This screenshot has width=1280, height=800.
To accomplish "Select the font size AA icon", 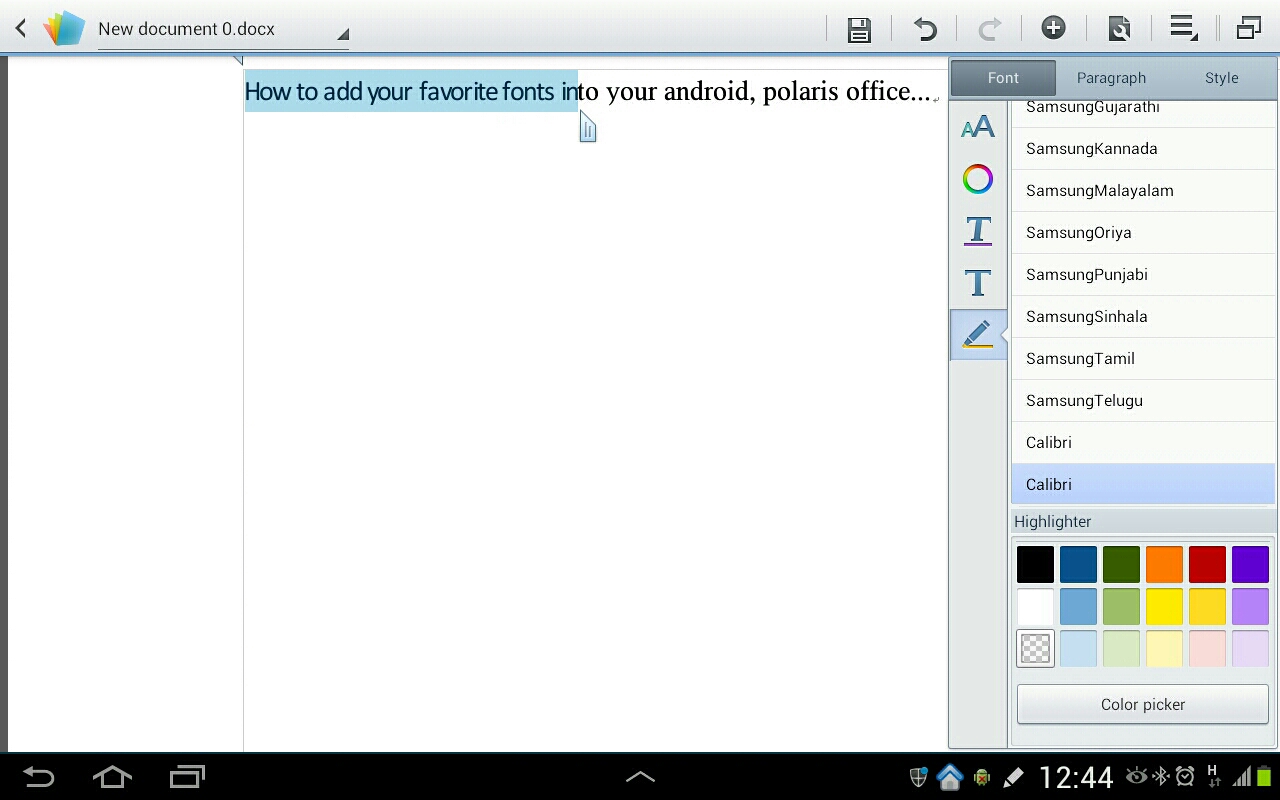I will (x=978, y=127).
